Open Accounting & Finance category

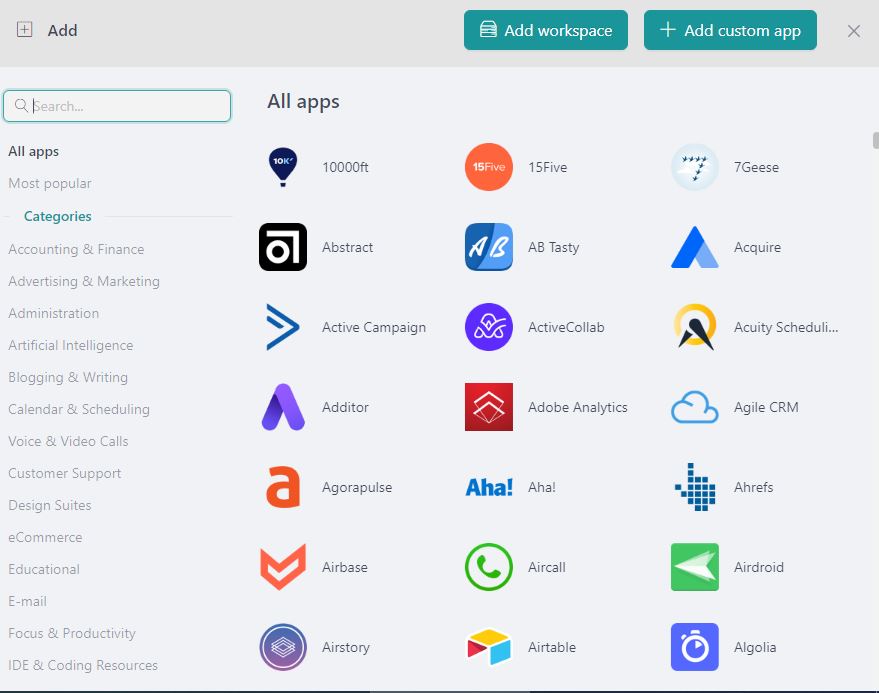[x=76, y=249]
